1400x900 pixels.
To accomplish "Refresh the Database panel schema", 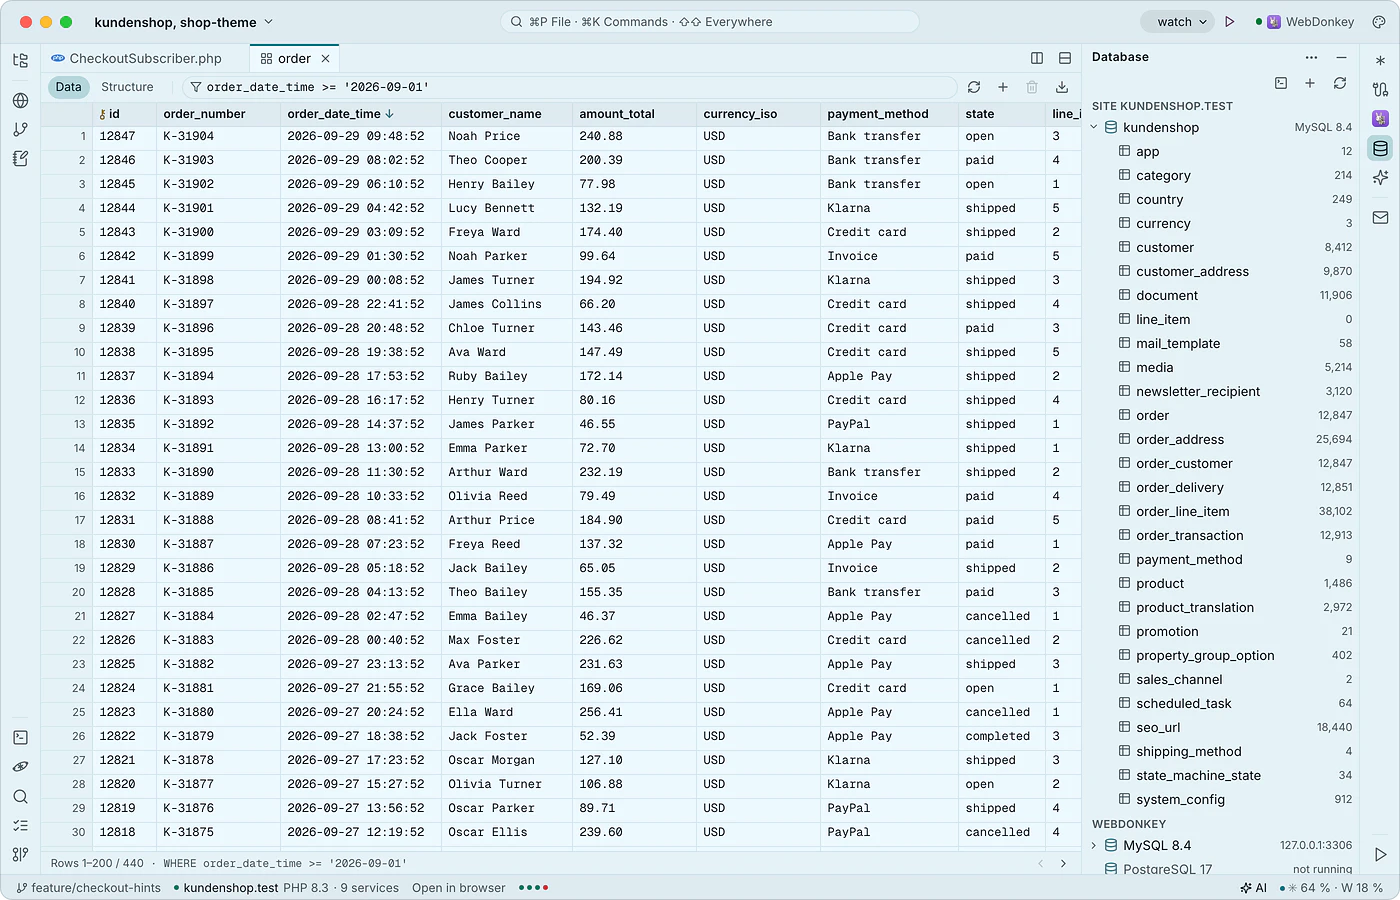I will (1340, 83).
